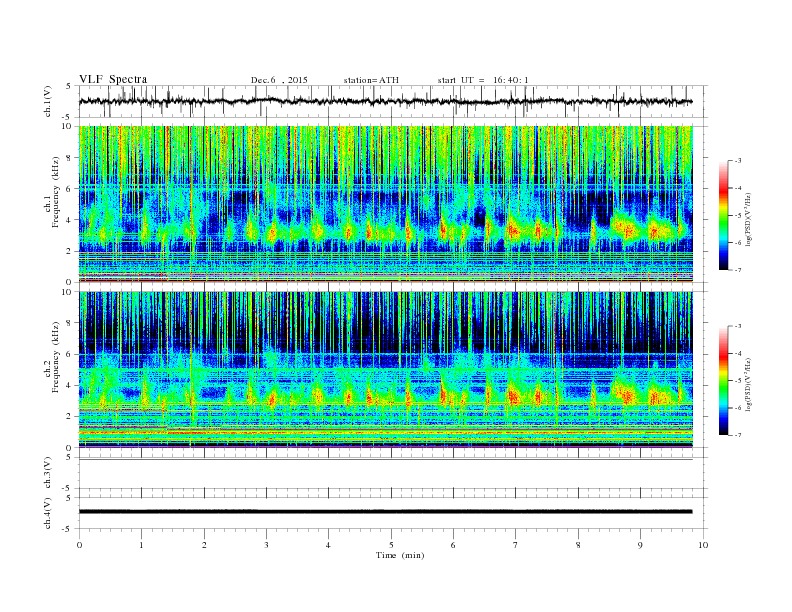Click the ch.4 thick black waveform trace
The width and height of the screenshot is (792, 612).
[385, 512]
